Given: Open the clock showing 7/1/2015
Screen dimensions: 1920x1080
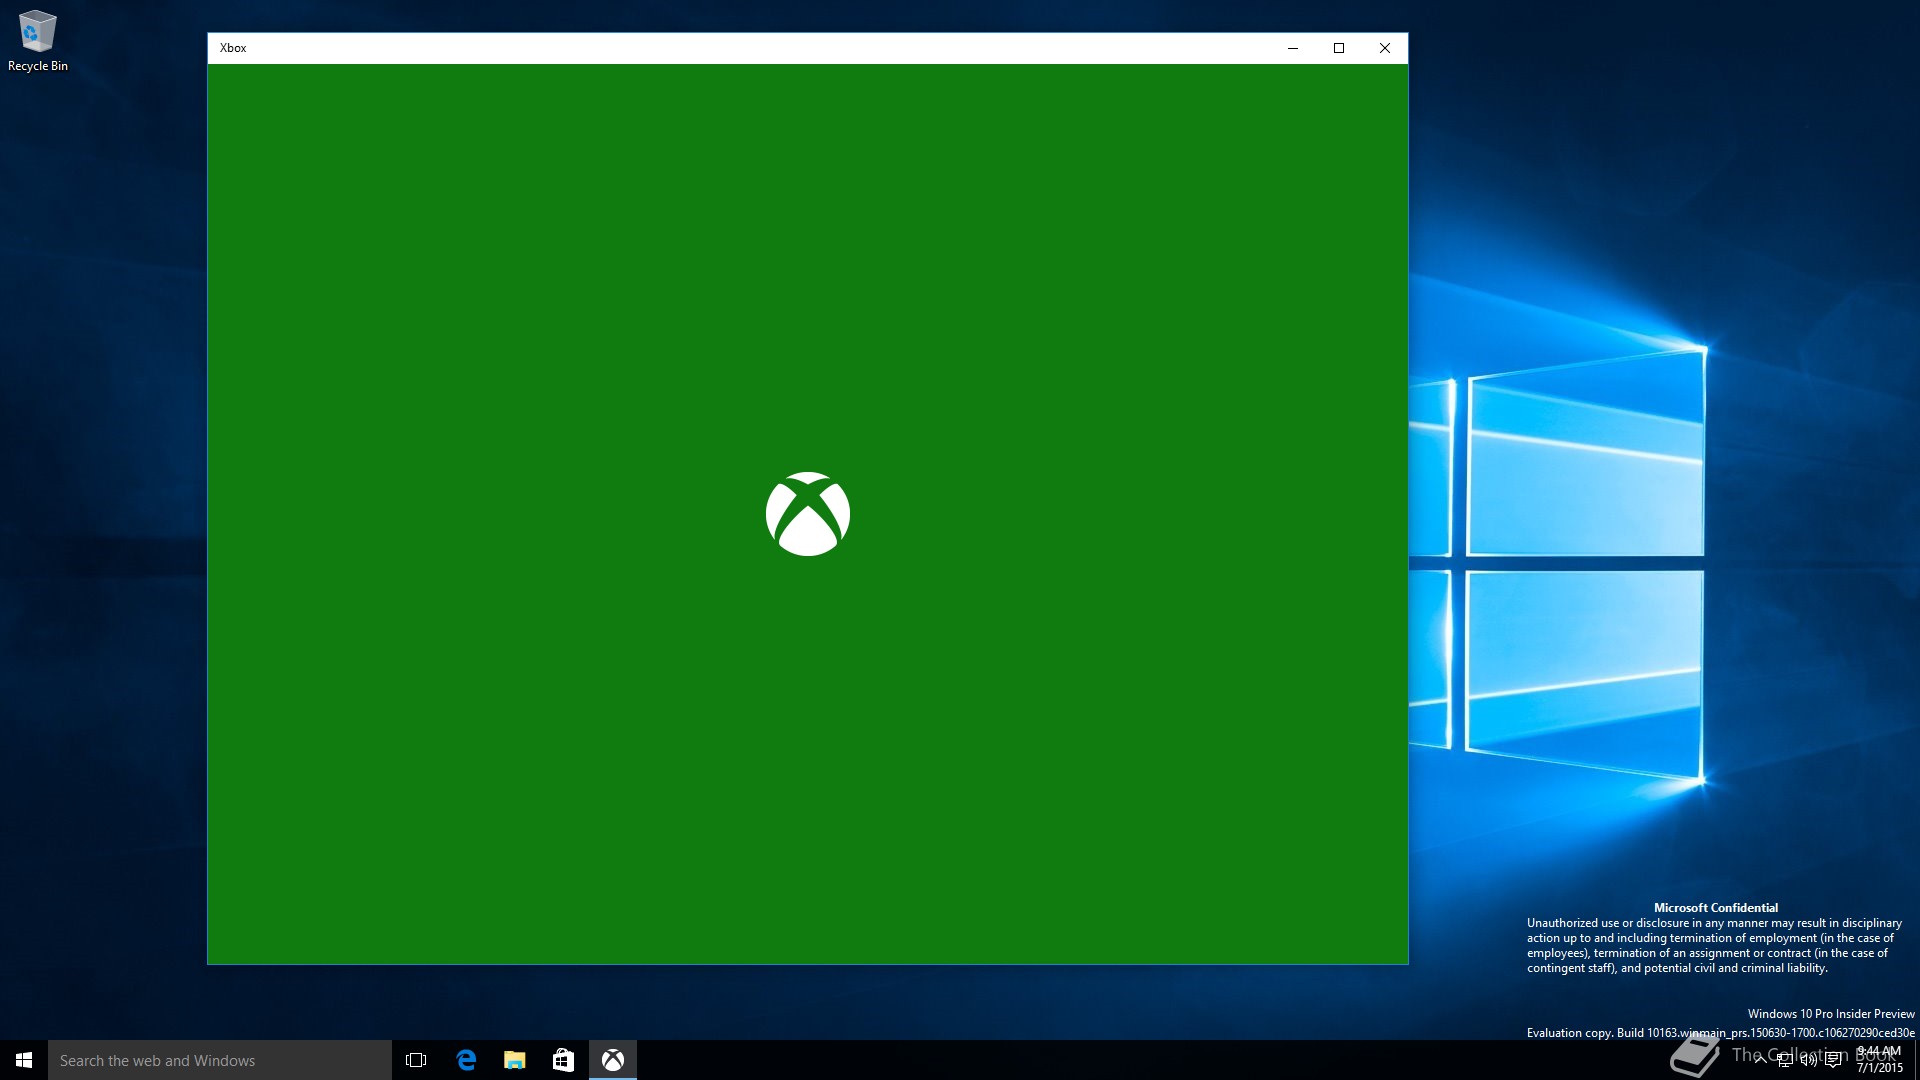Looking at the screenshot, I should coord(1879,1060).
